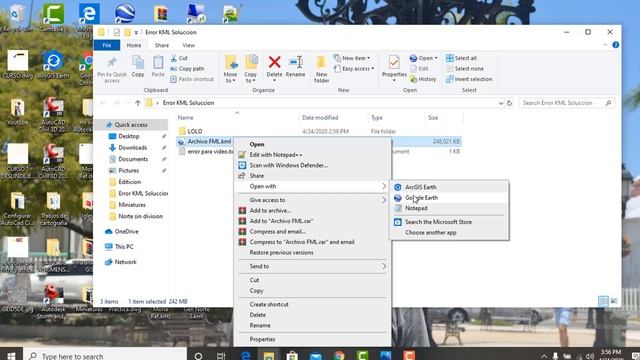Click the address bar path Error KML Solucion
640x360 pixels.
coord(188,103)
